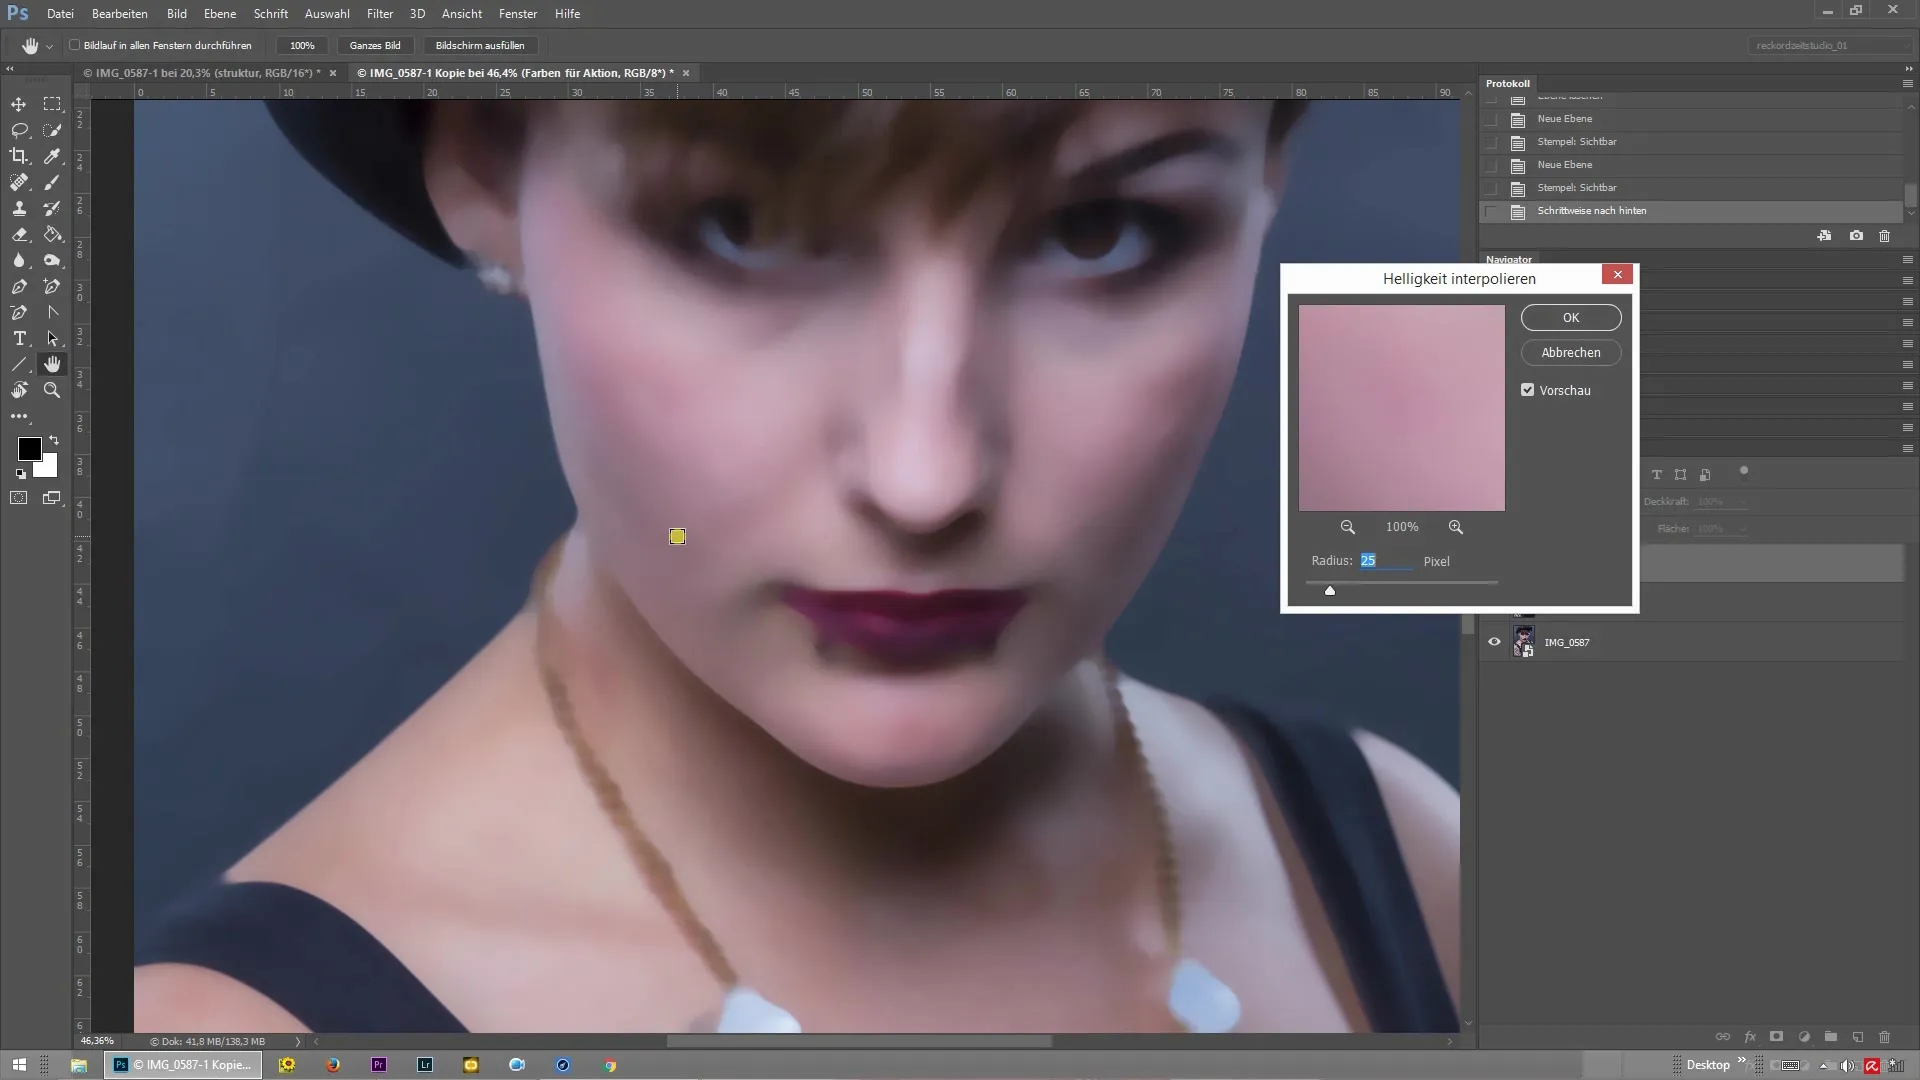Set history brush source for first Stempel: Sichtbar

[1491, 142]
